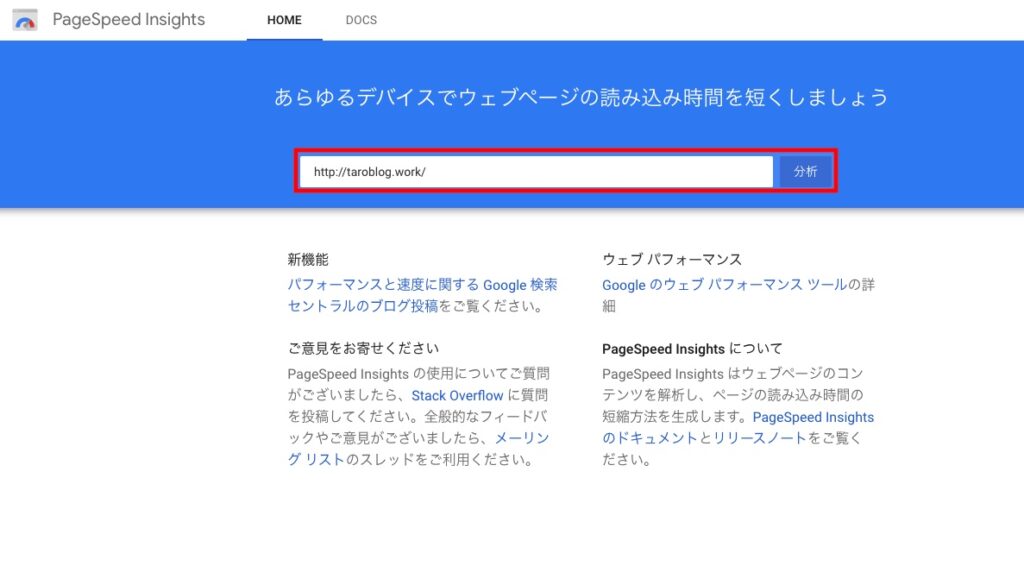
Task: Click the ご意見をお寄せください heading
Action: pos(363,349)
